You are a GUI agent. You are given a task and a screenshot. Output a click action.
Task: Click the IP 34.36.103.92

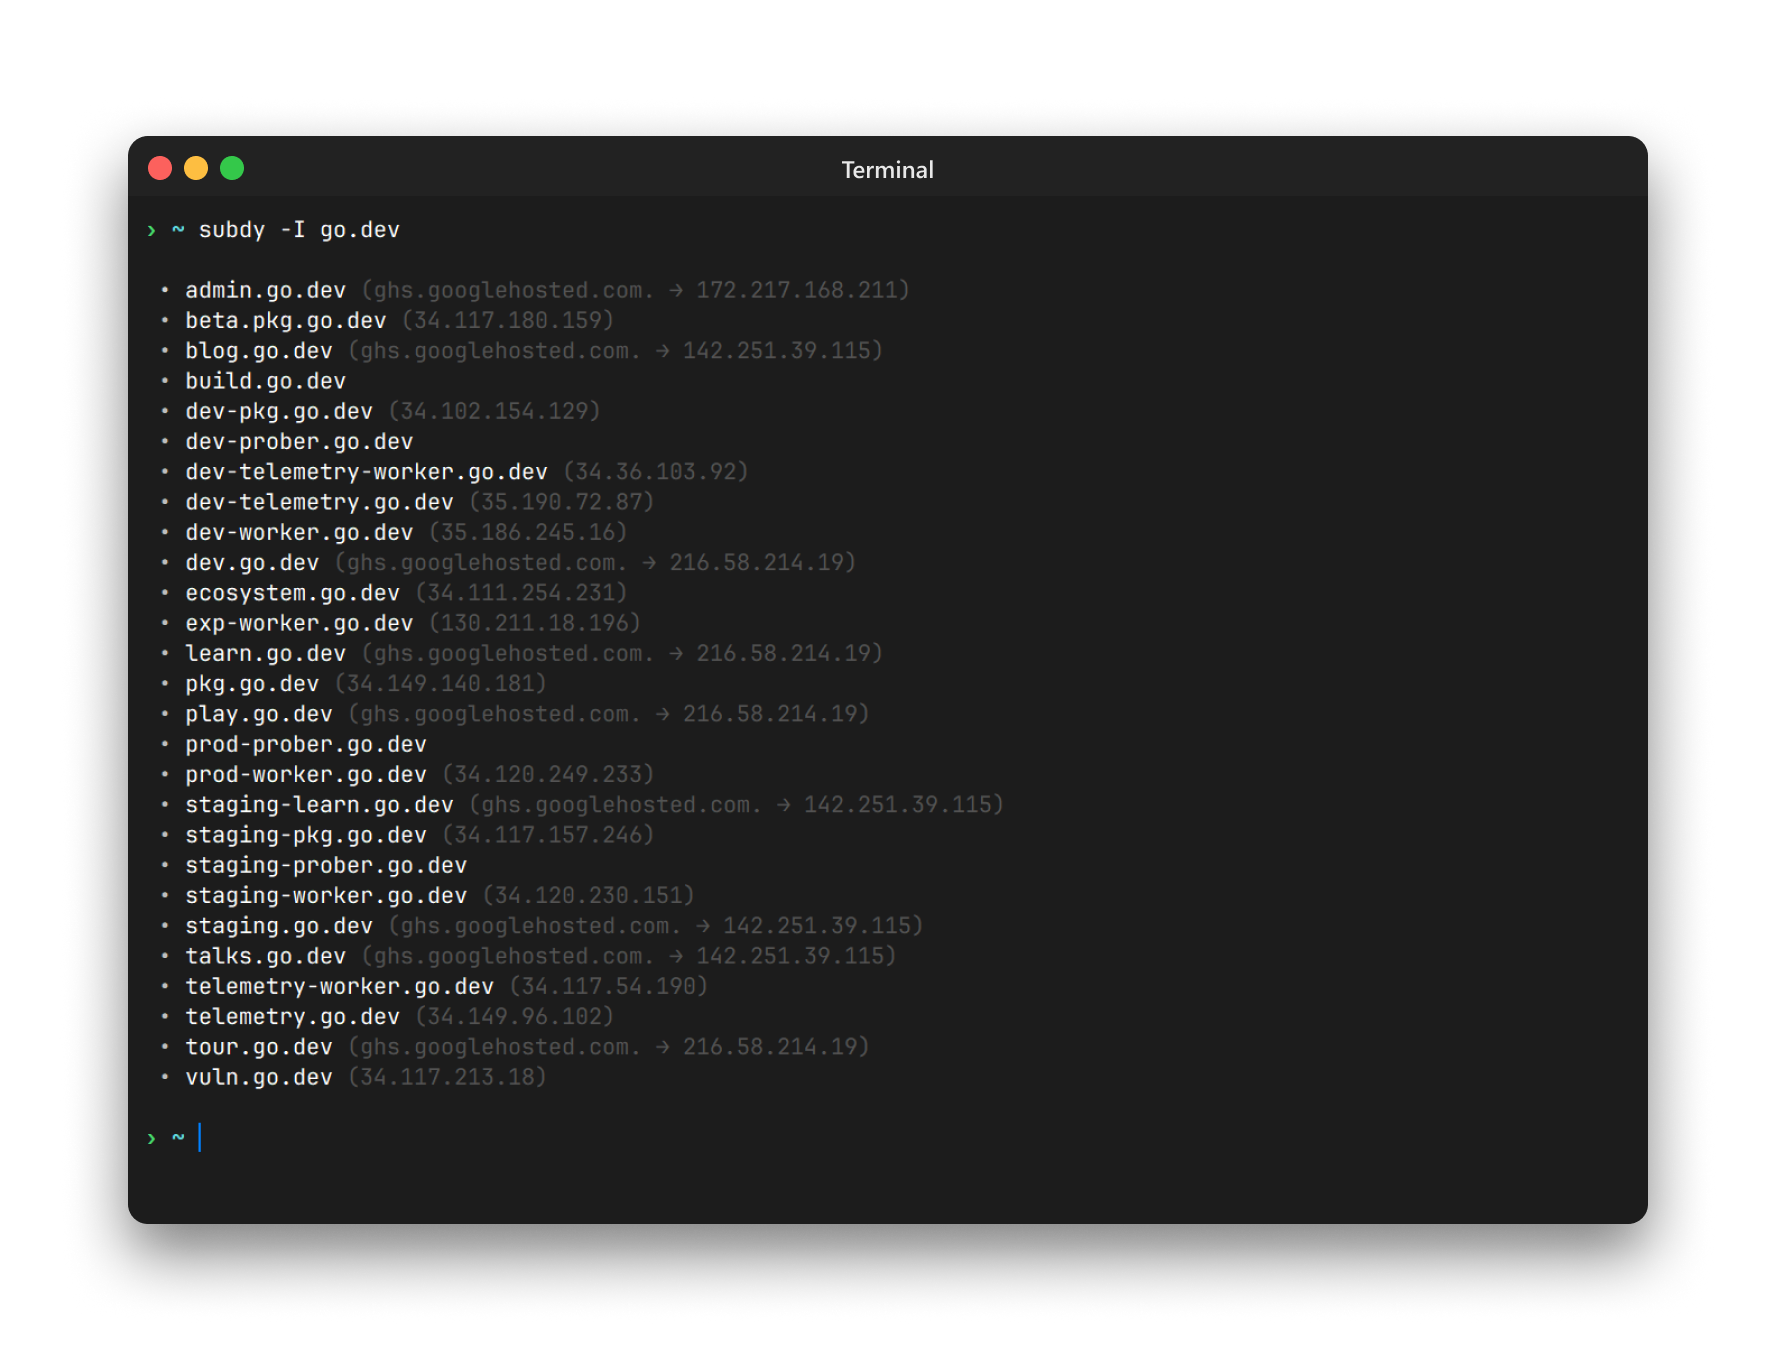click(x=656, y=472)
